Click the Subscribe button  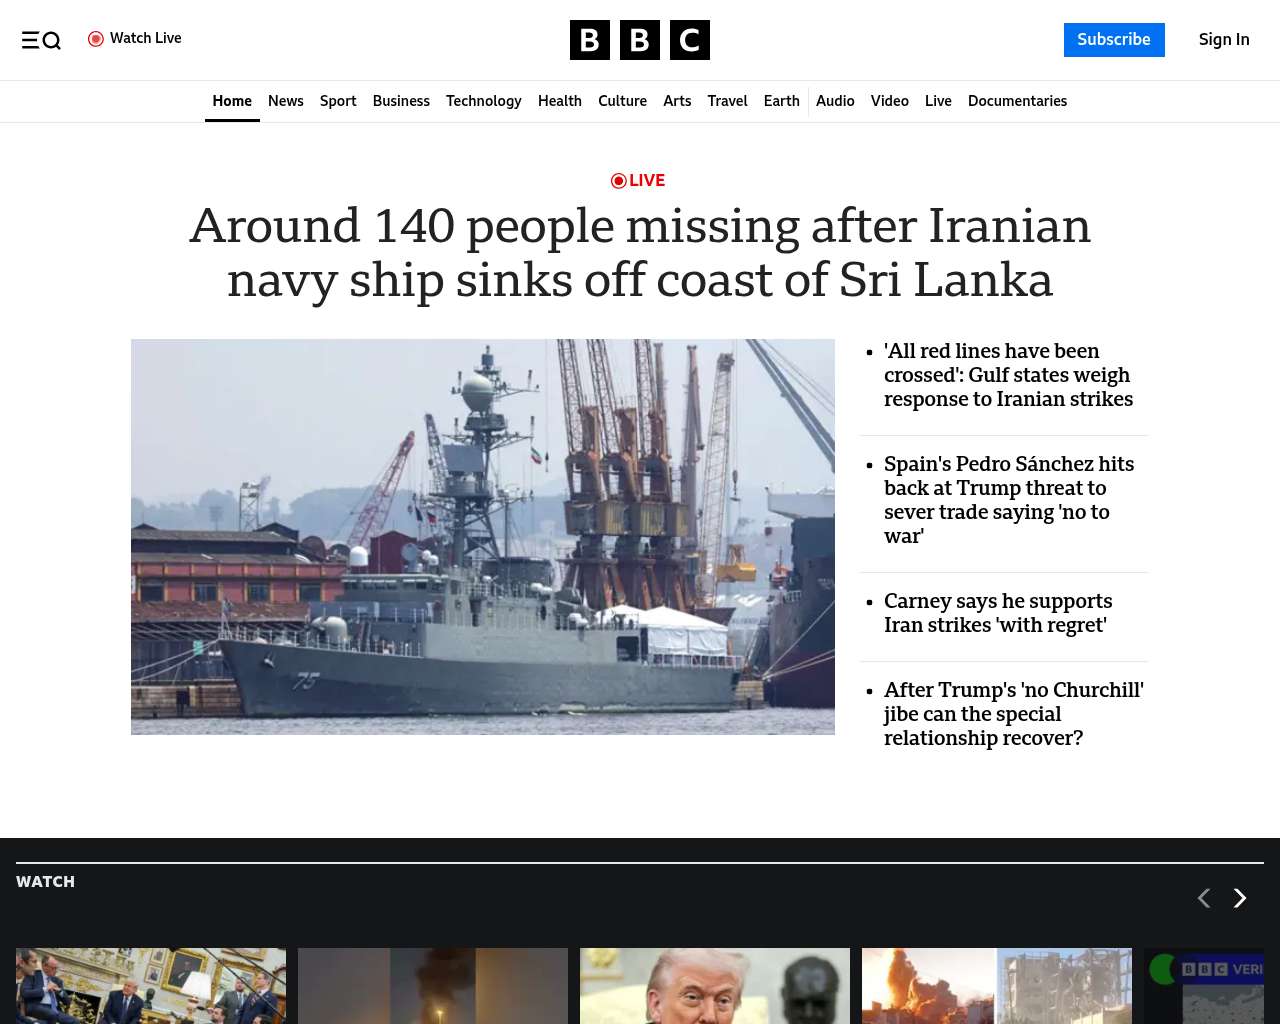click(x=1114, y=40)
